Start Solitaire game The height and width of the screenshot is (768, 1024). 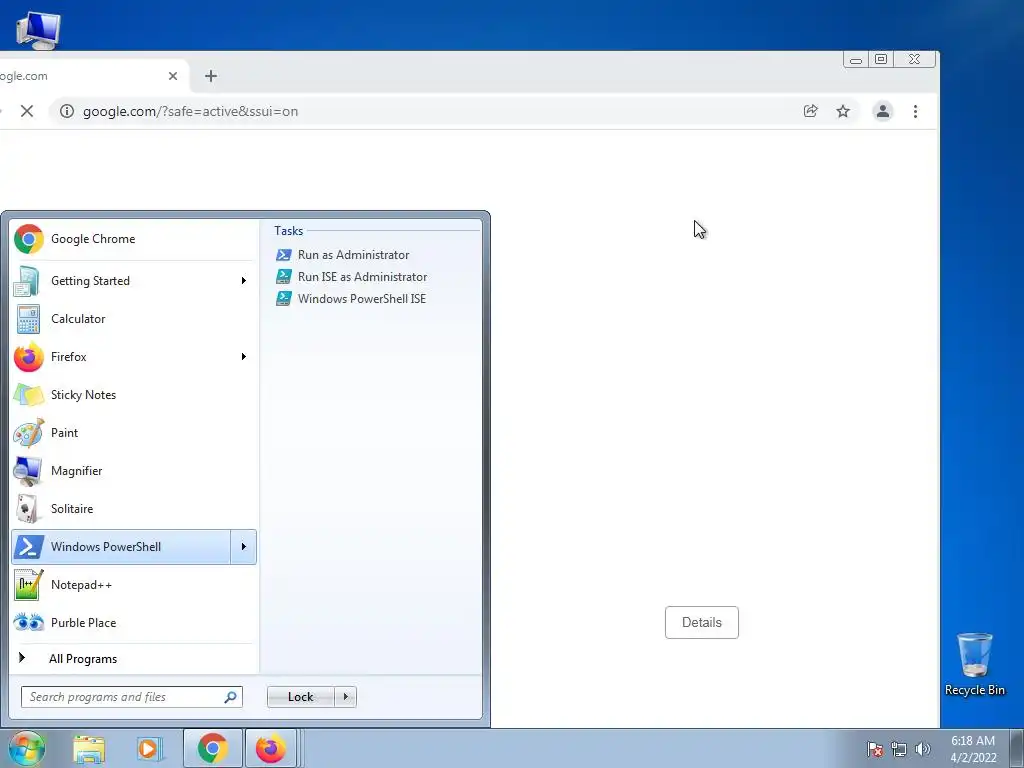pyautogui.click(x=133, y=509)
